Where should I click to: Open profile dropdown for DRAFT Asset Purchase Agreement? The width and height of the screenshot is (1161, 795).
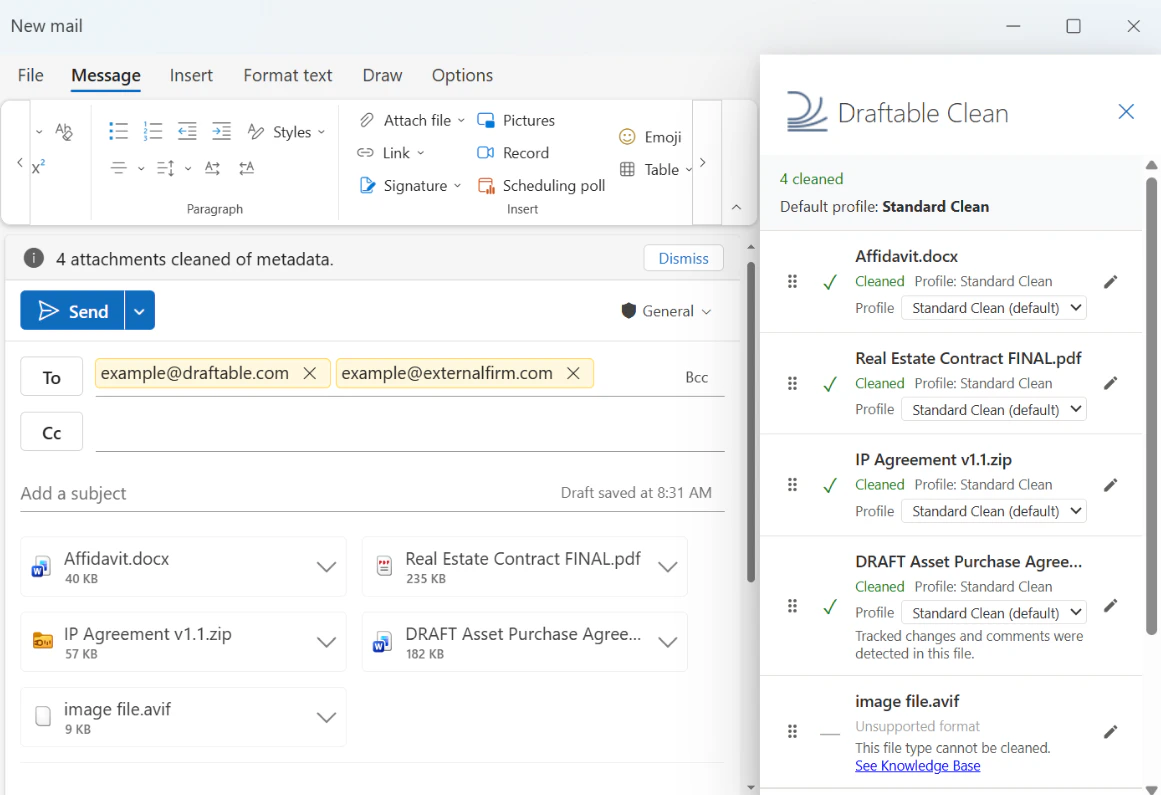coord(993,613)
